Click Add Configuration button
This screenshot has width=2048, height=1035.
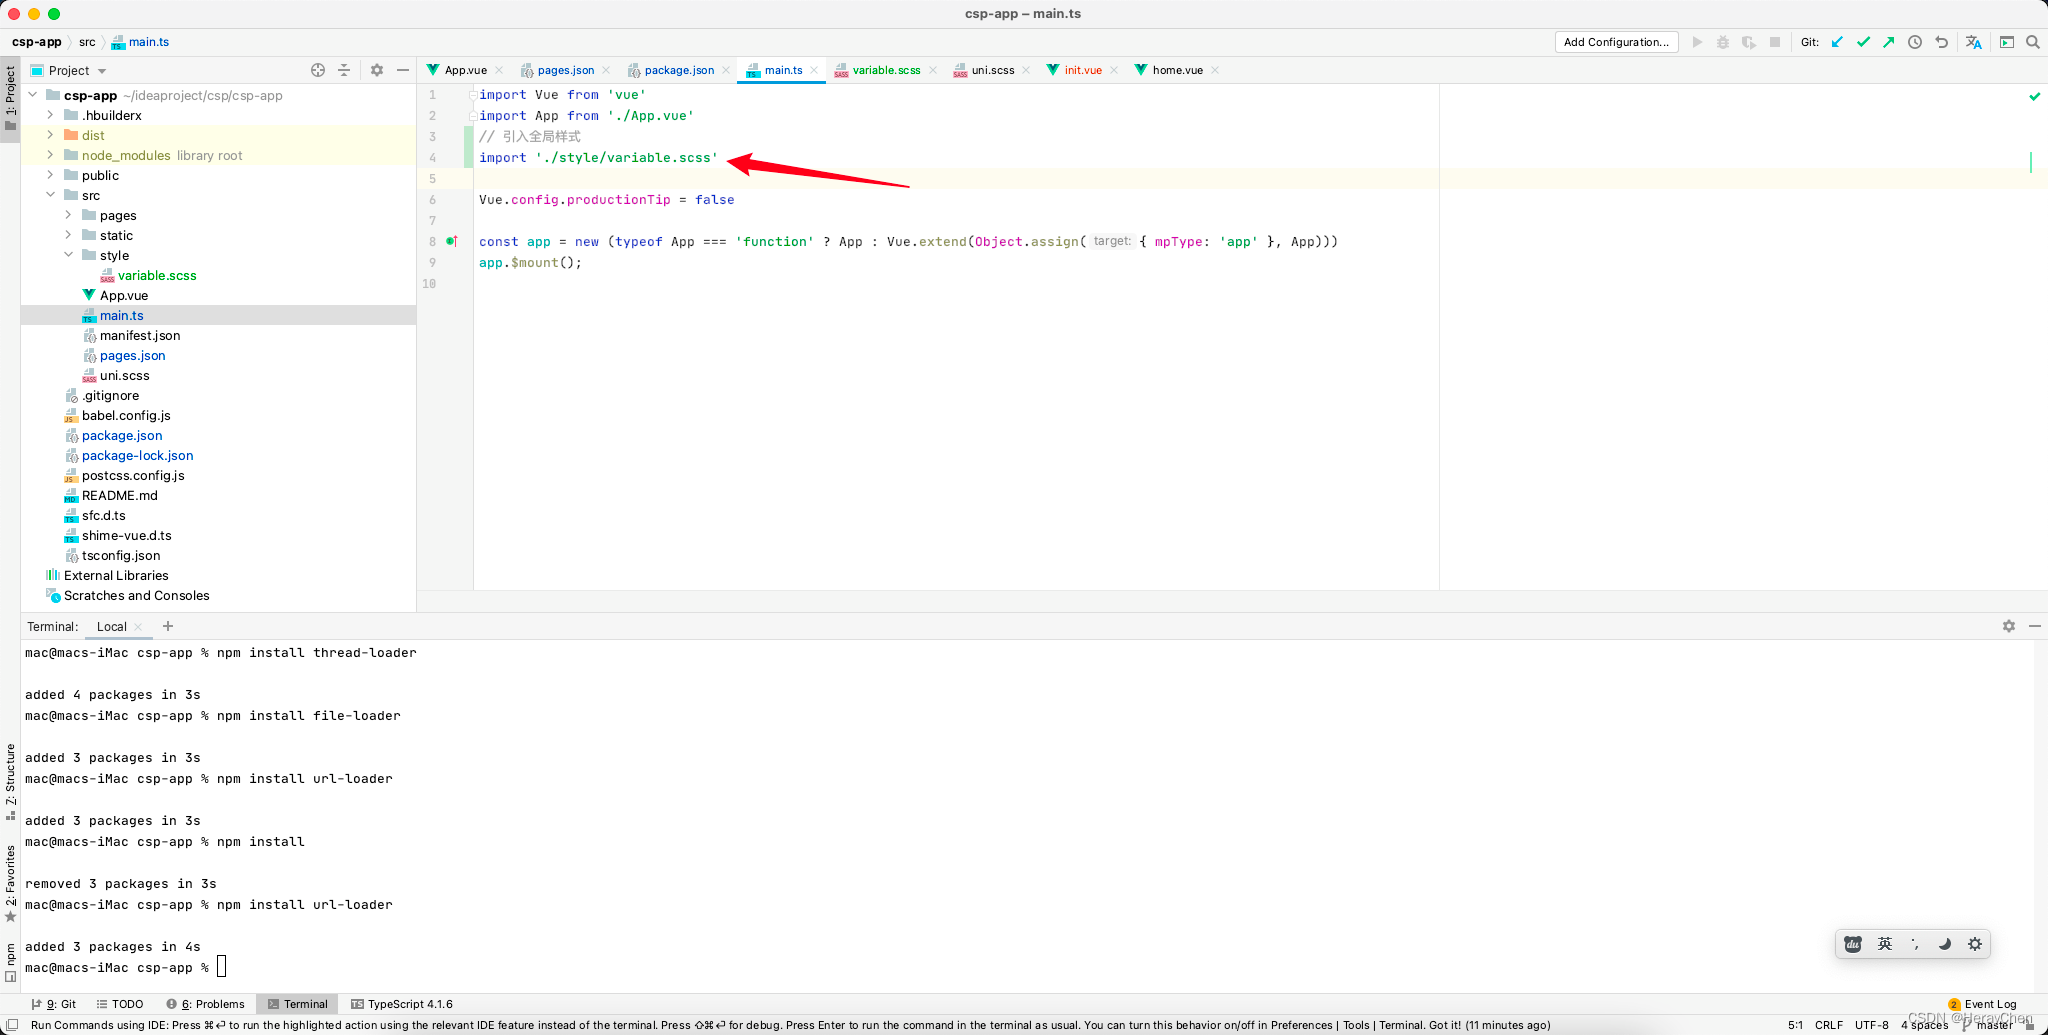click(1616, 42)
